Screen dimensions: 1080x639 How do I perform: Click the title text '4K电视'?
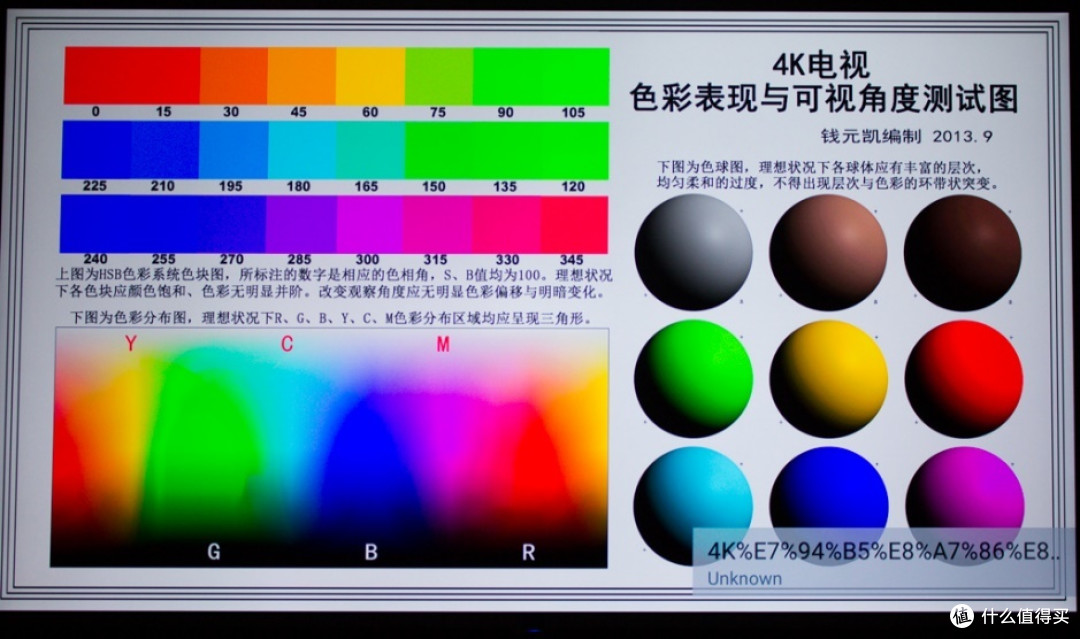[820, 65]
